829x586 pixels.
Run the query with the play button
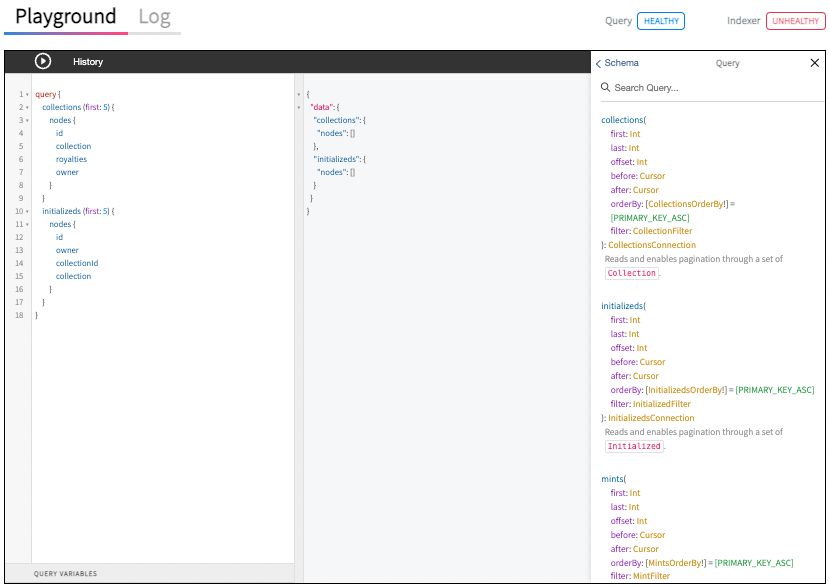tap(43, 61)
